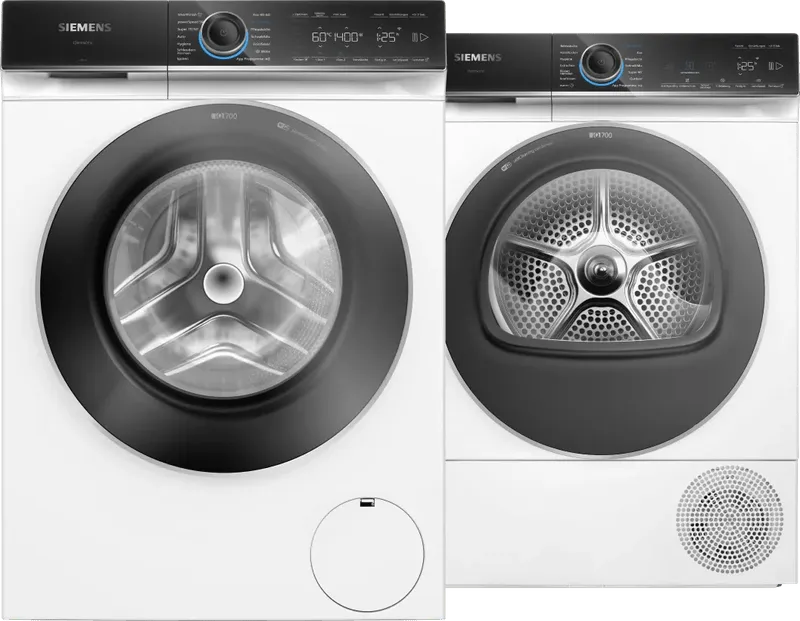Image resolution: width=800 pixels, height=621 pixels.
Task: Select the Auto program on the washer
Action: (181, 37)
